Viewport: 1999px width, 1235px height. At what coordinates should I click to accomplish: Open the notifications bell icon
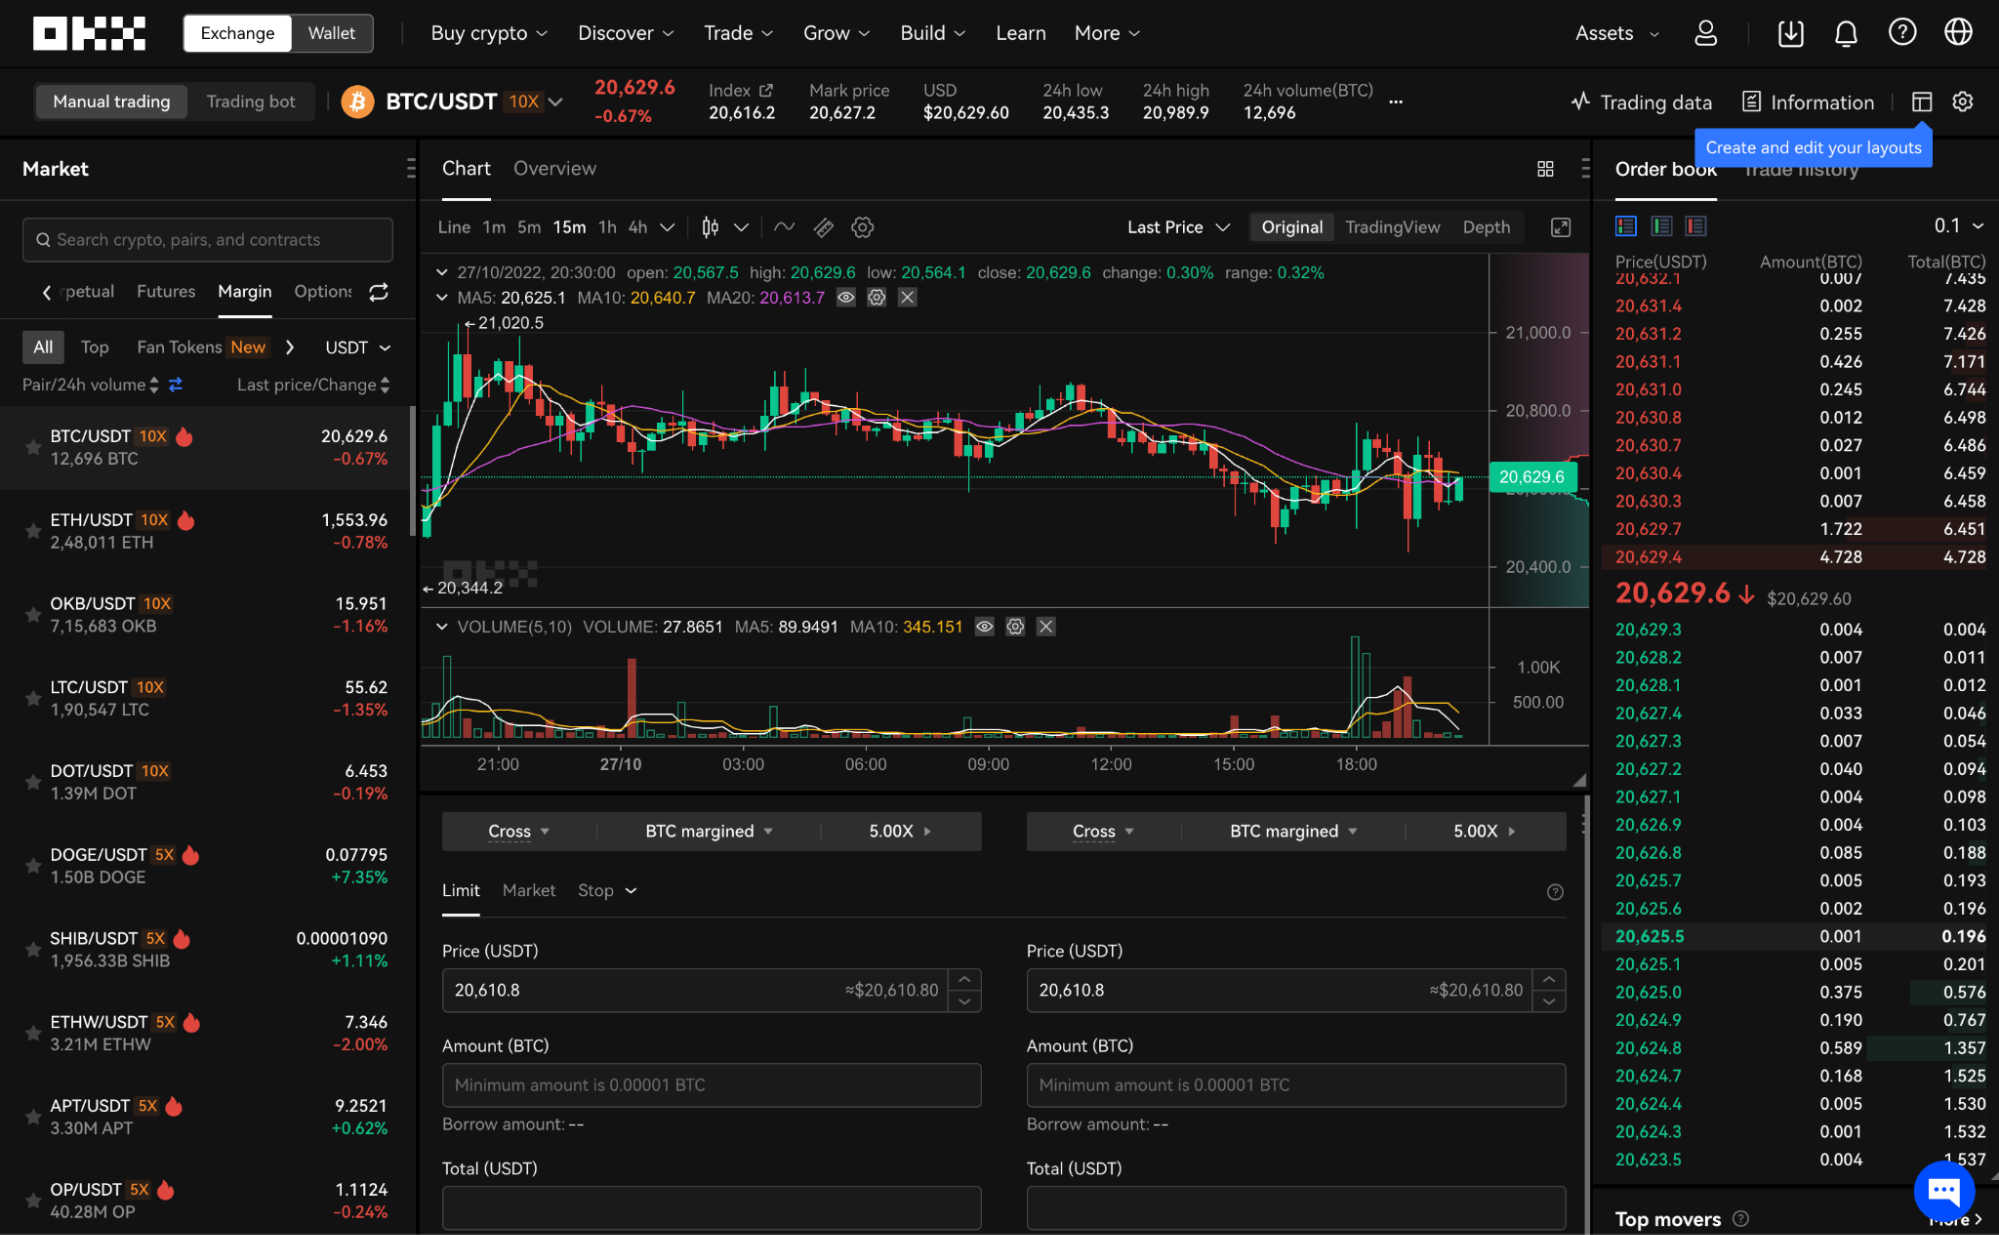1845,33
